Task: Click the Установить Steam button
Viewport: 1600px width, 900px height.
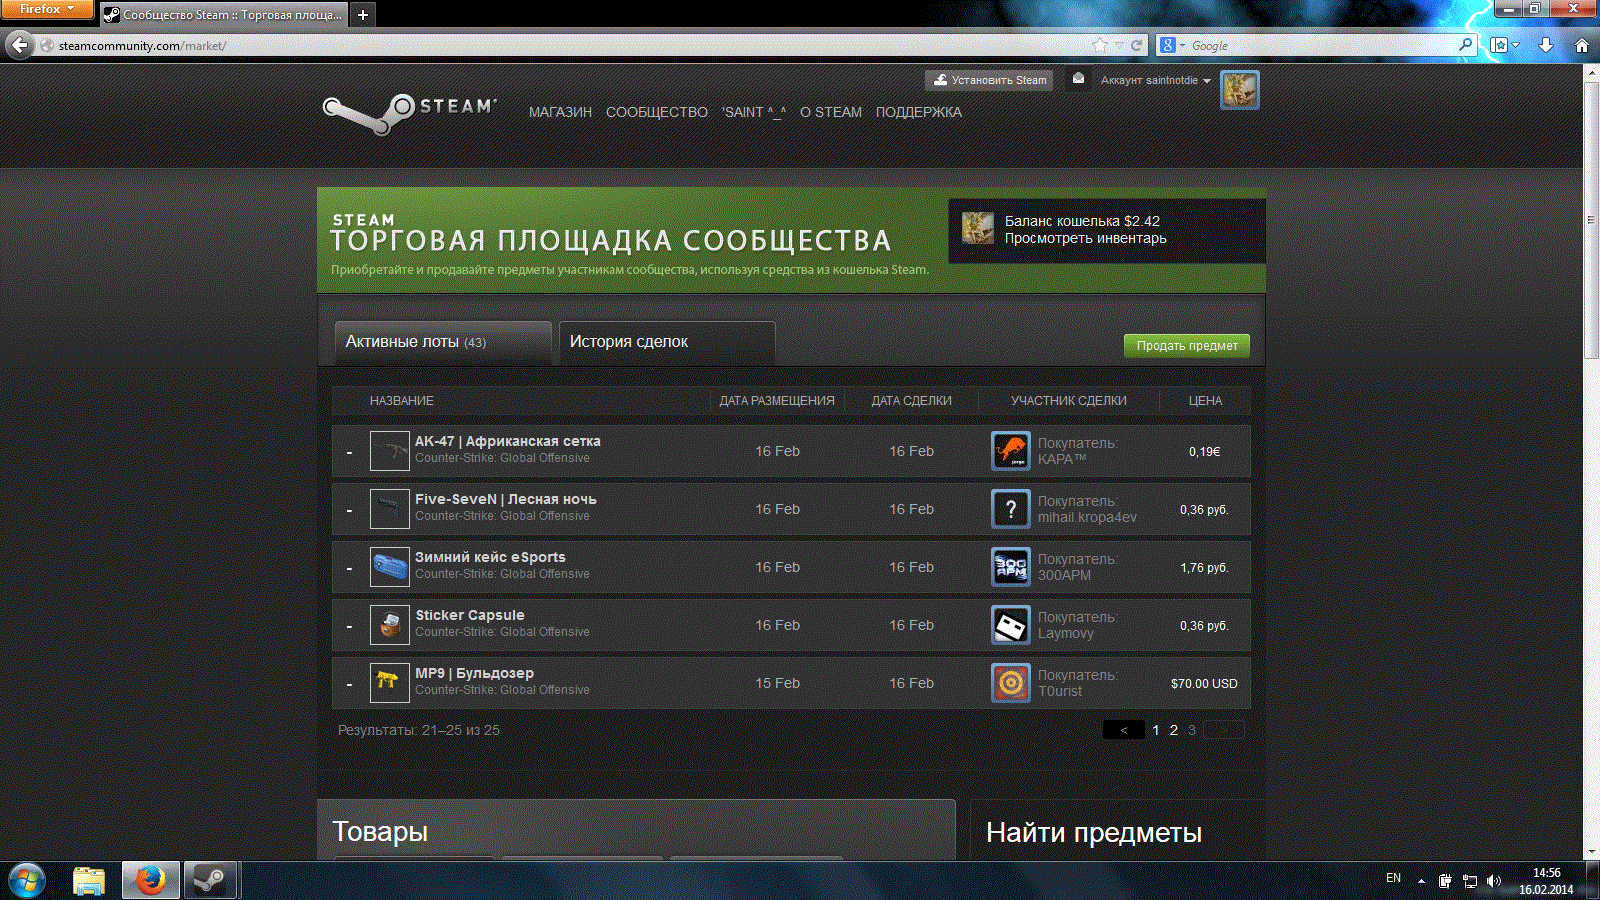Action: click(x=989, y=80)
